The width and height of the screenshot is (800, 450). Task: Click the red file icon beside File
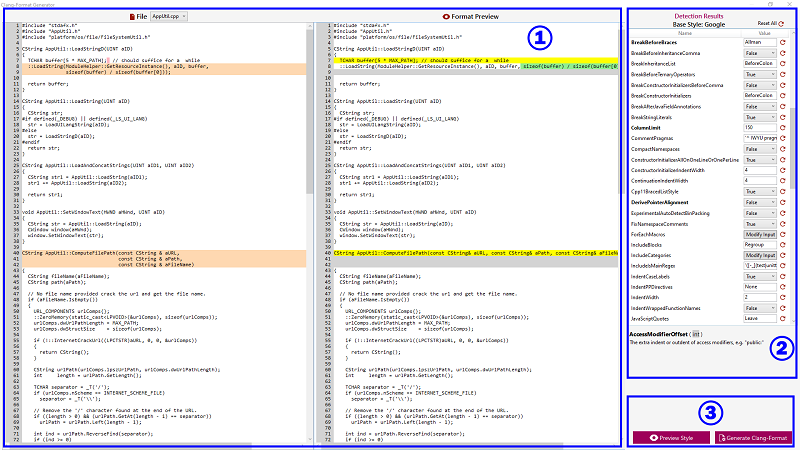pyautogui.click(x=132, y=16)
